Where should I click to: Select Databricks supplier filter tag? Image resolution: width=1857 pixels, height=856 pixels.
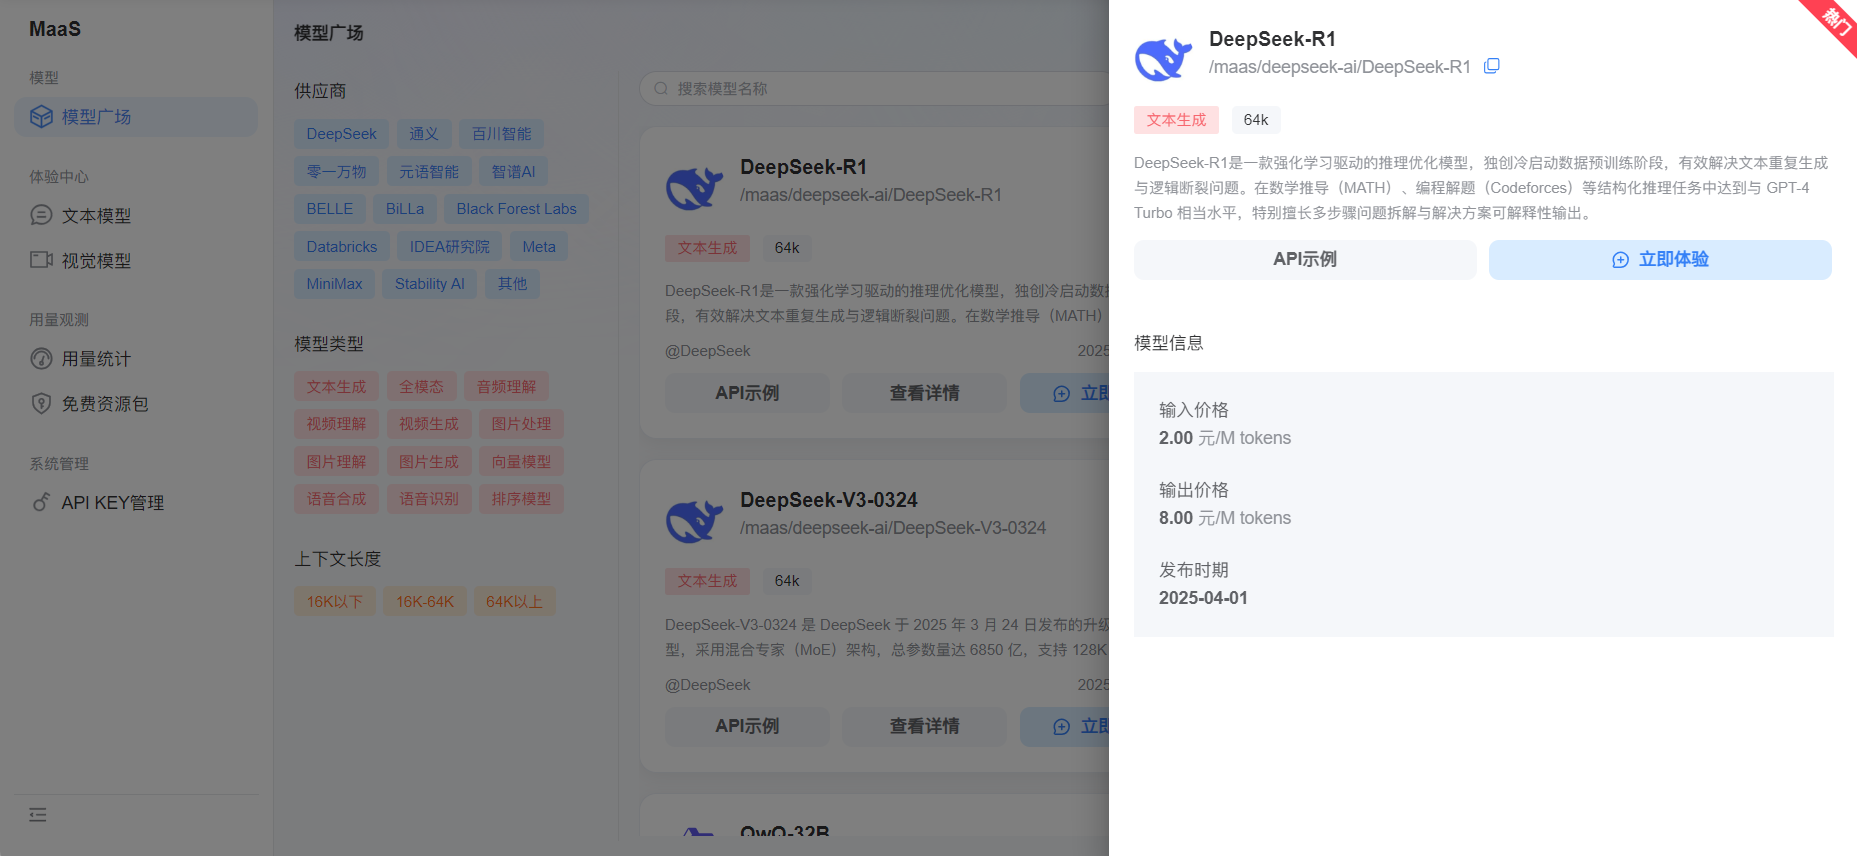click(342, 247)
